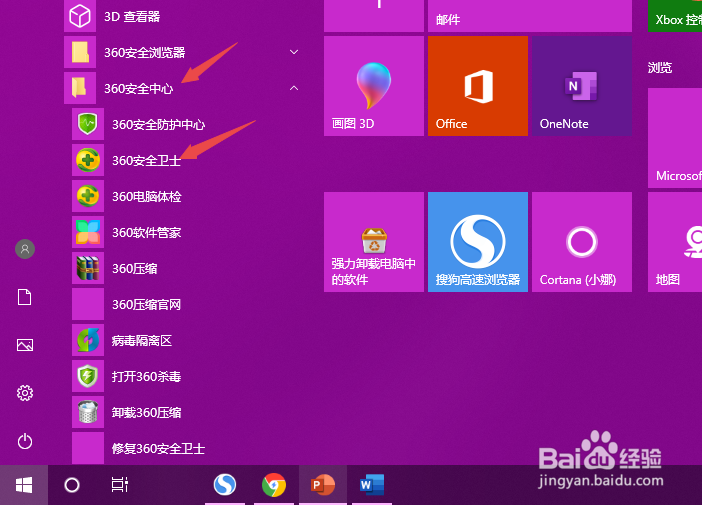Open Documents from Start sidebar
Image resolution: width=702 pixels, height=505 pixels.
pyautogui.click(x=25, y=297)
